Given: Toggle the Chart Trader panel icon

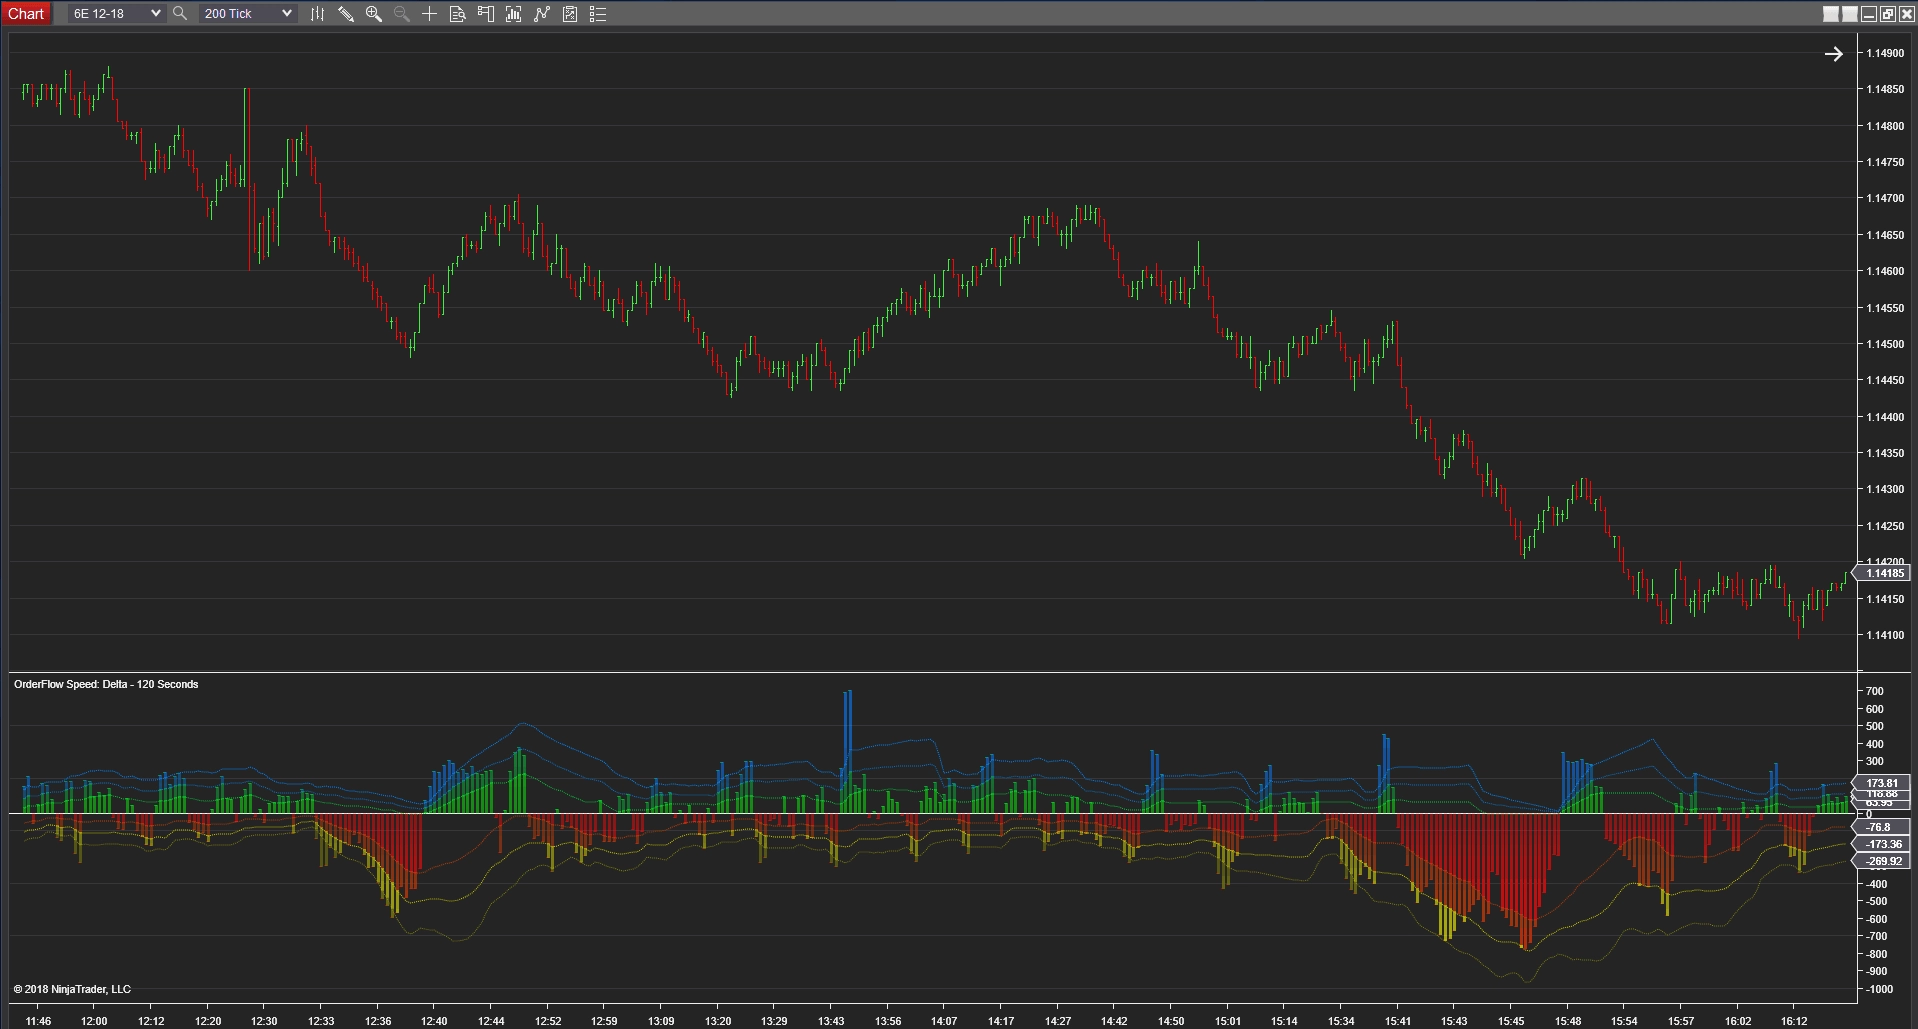Looking at the screenshot, I should tap(485, 14).
